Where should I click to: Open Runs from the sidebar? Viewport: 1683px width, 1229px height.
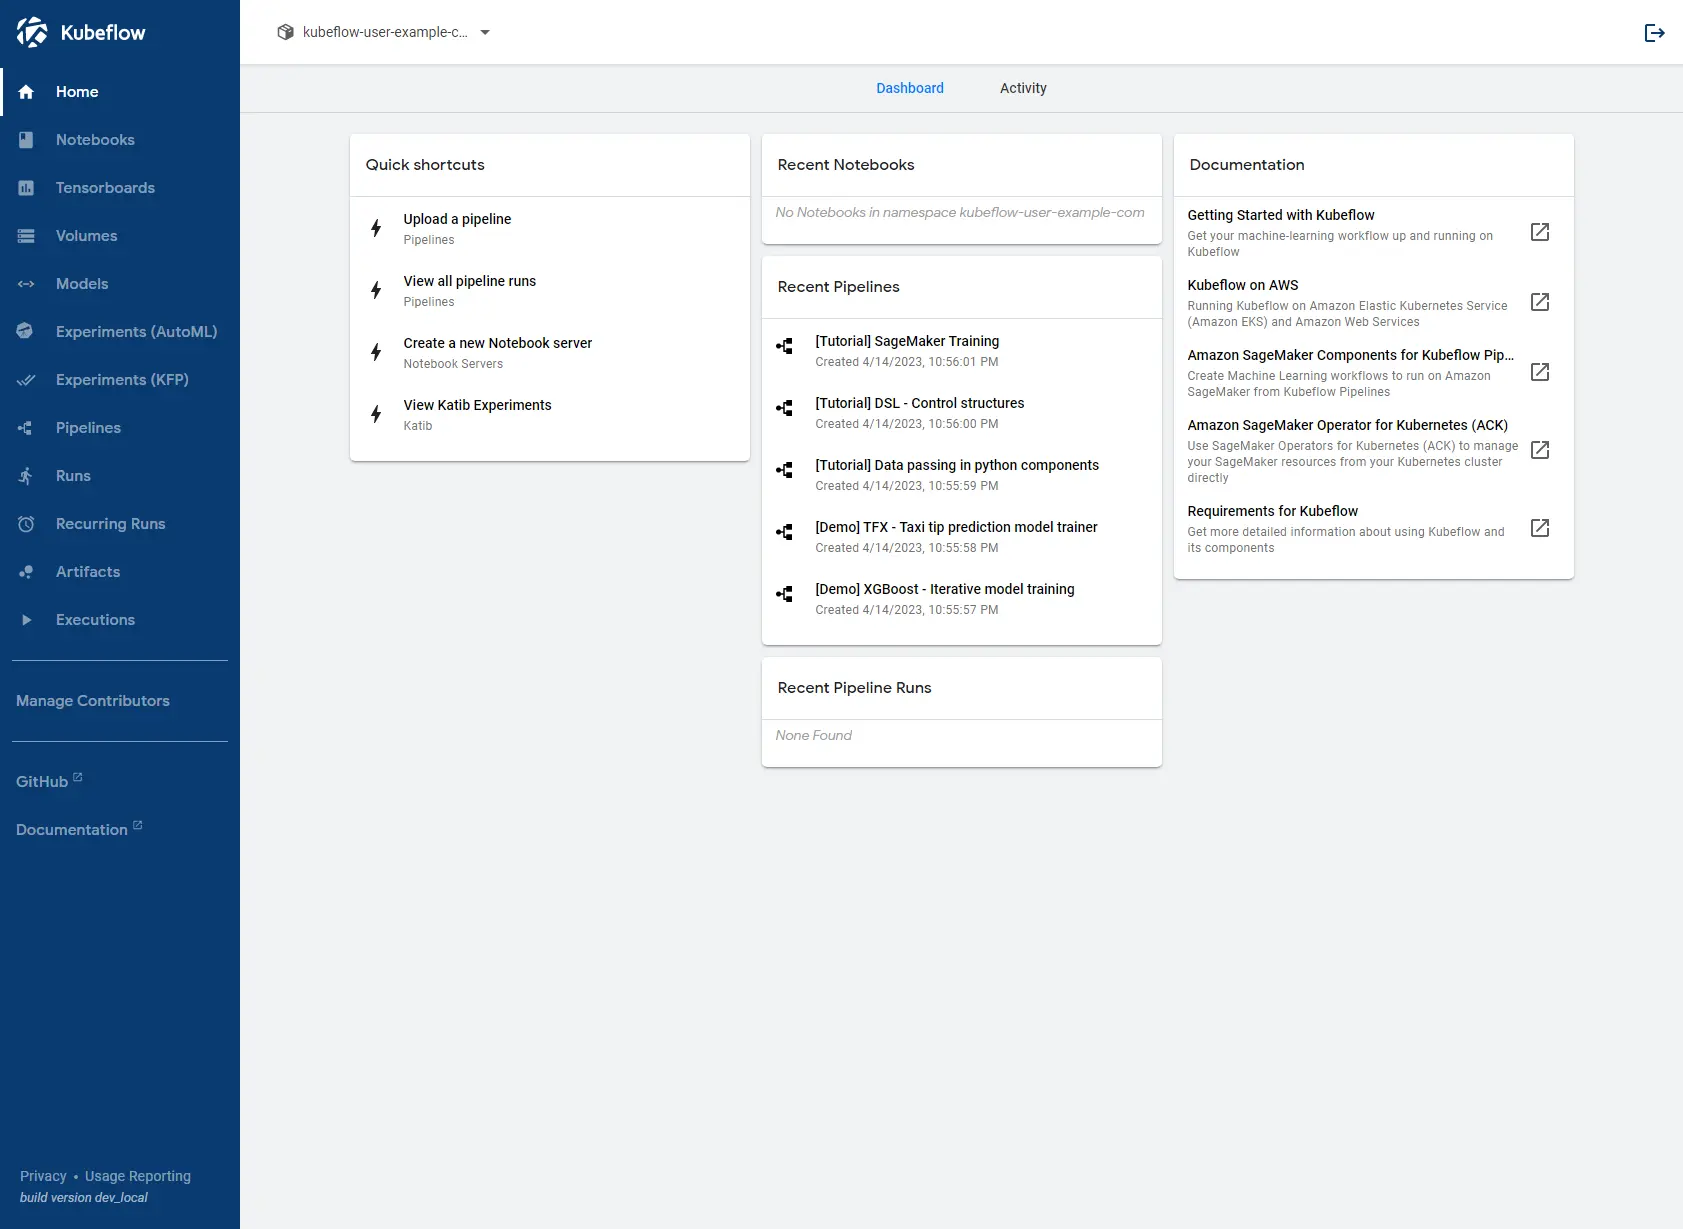pos(120,476)
